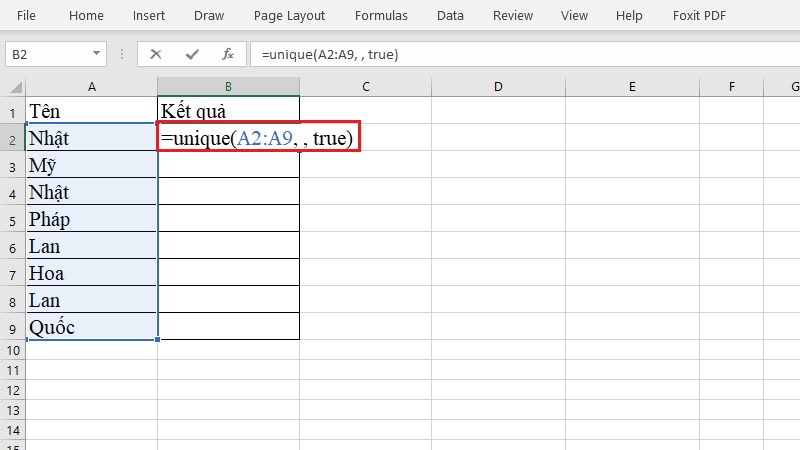Click cell A7 containing Hoa
The image size is (800, 450).
(x=91, y=273)
